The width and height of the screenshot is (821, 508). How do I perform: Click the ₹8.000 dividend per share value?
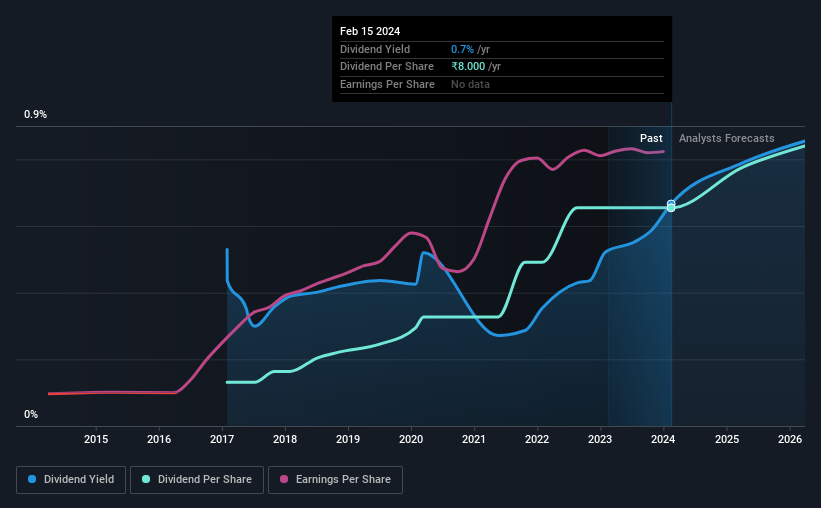coord(468,67)
